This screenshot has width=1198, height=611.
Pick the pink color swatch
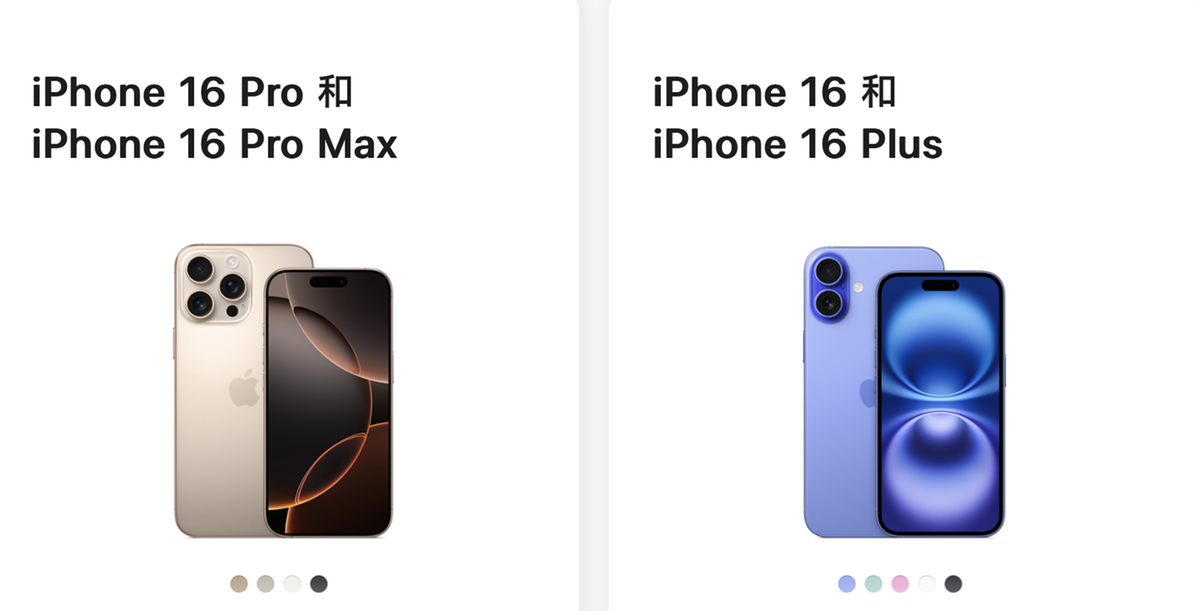[x=900, y=584]
